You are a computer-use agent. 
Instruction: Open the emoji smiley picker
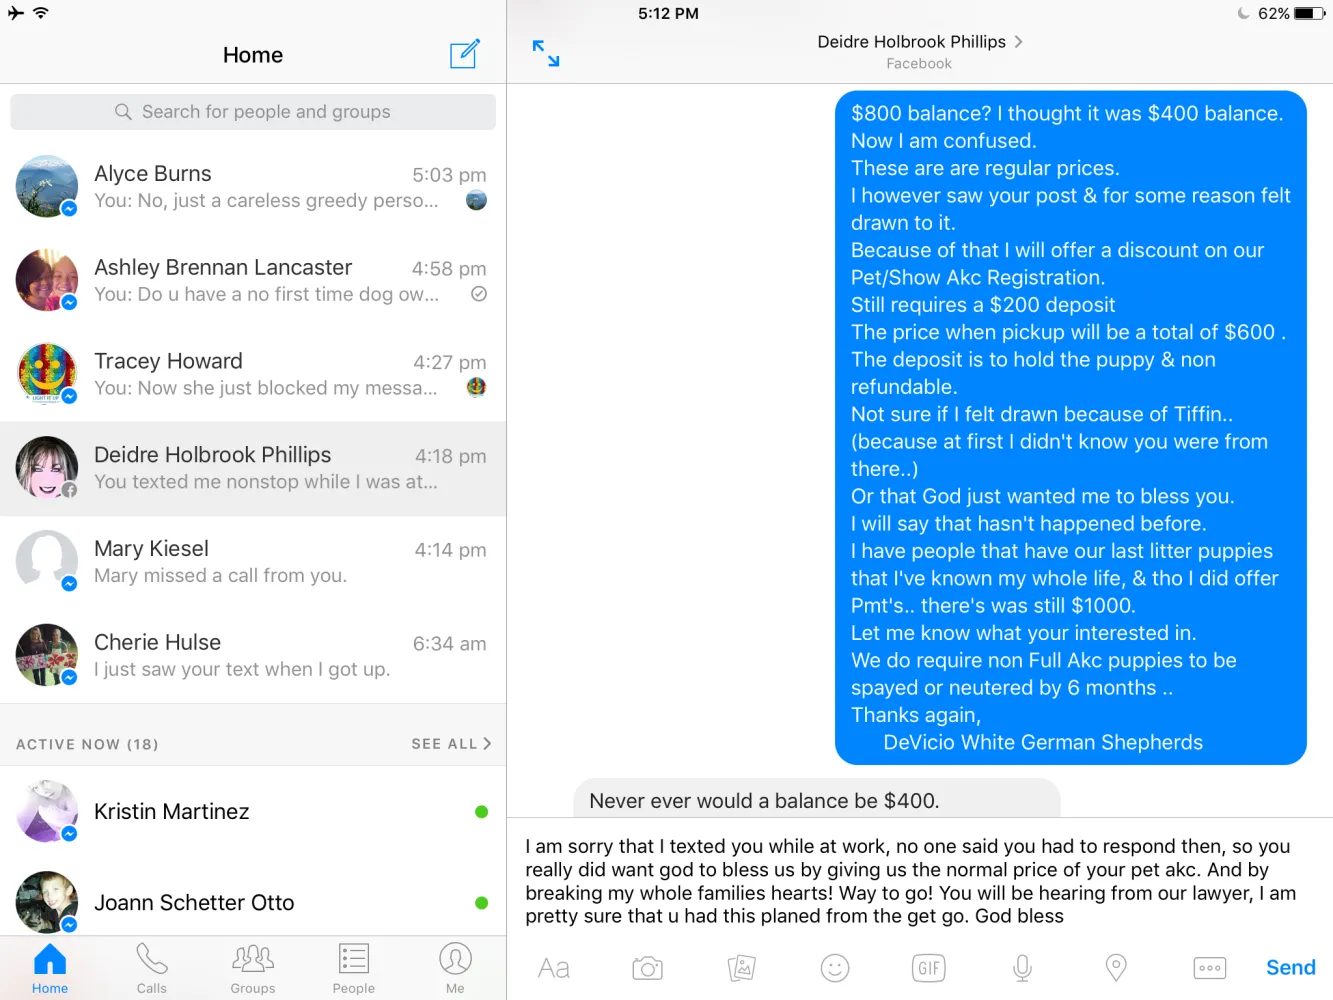835,968
